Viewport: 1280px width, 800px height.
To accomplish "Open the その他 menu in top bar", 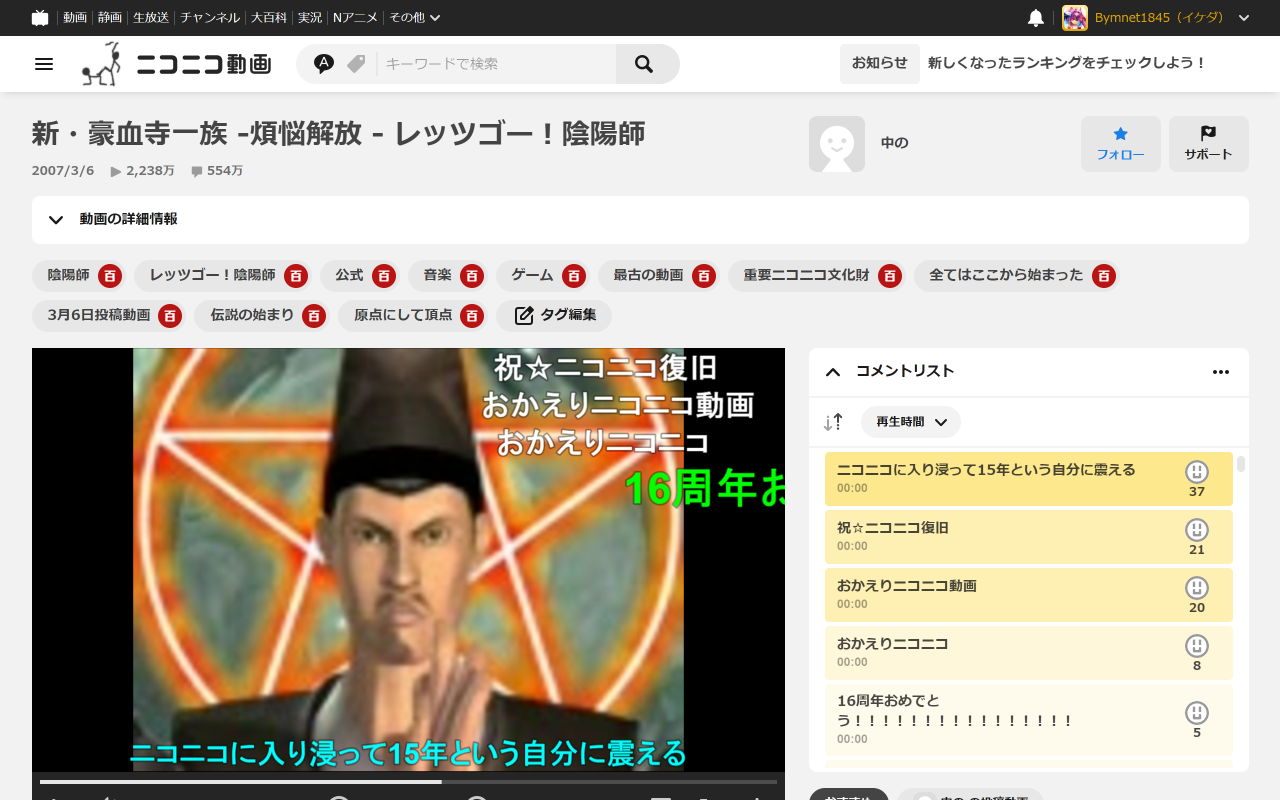I will (x=414, y=18).
